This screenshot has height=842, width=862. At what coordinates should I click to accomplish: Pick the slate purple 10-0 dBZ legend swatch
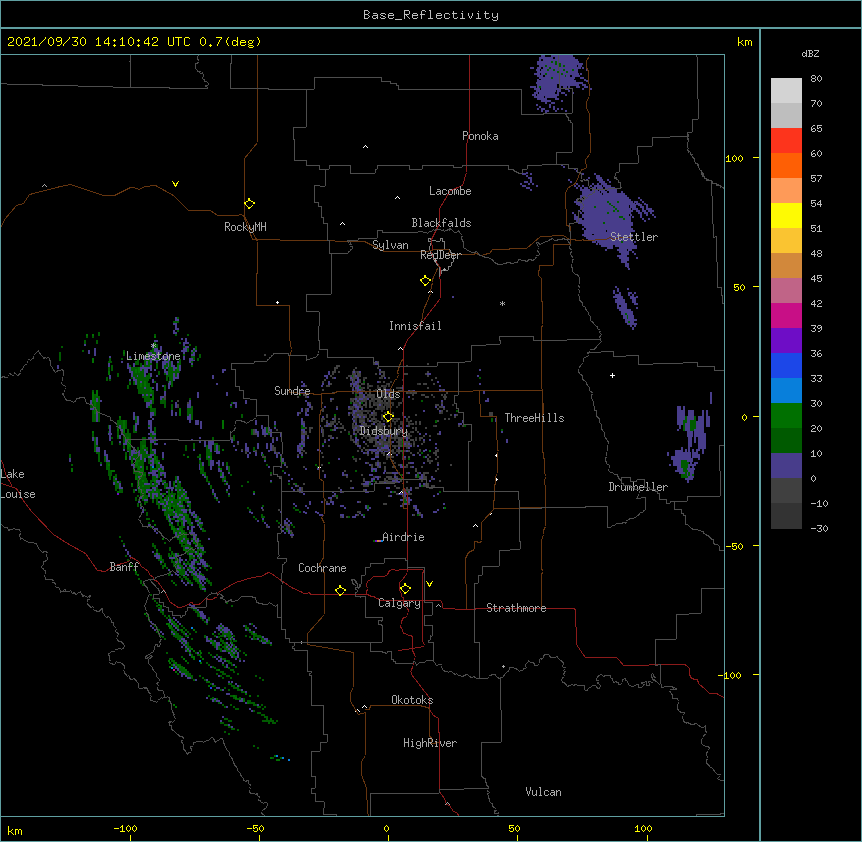(x=786, y=466)
